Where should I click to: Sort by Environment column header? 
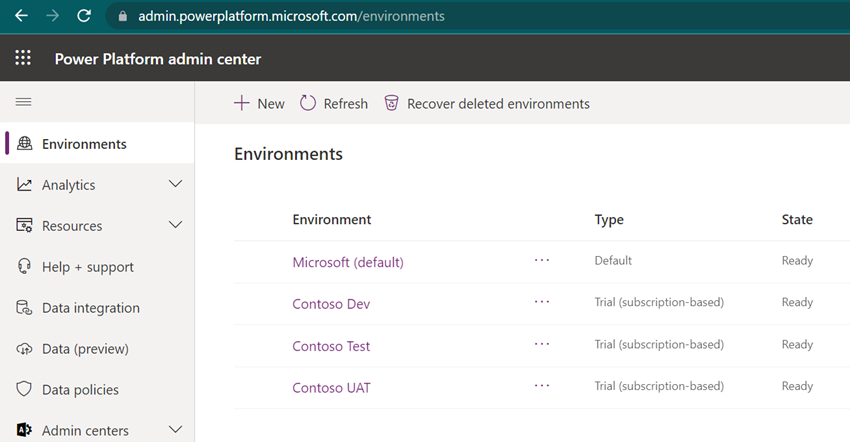332,220
